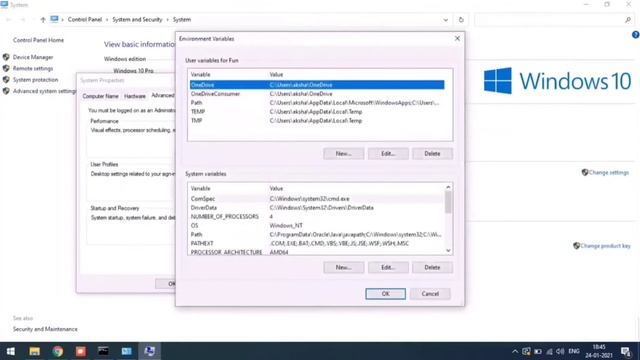The height and width of the screenshot is (360, 640).
Task: Click Delete button under system variables
Action: tap(432, 267)
